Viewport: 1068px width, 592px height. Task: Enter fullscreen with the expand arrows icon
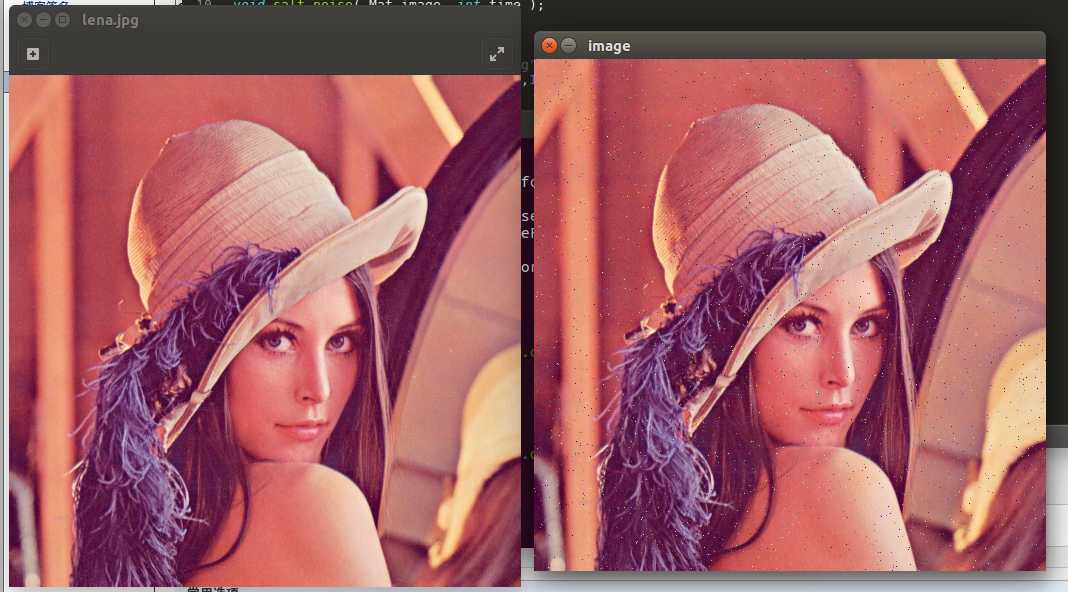click(497, 54)
